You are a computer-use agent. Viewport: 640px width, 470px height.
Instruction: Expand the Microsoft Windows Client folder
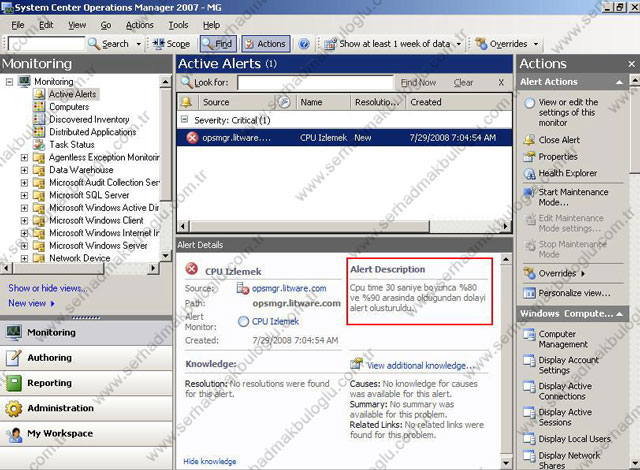tap(24, 221)
